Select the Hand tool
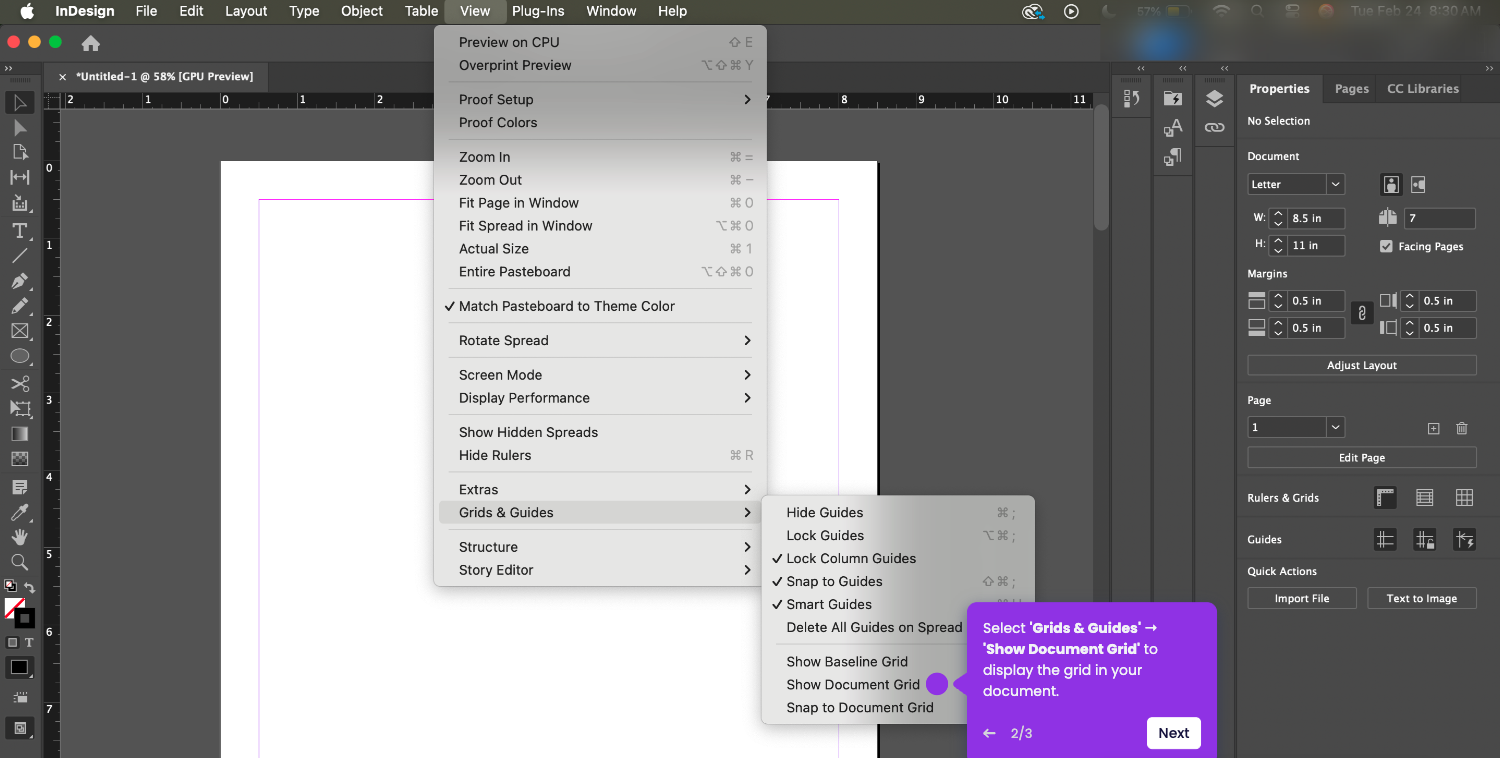The height and width of the screenshot is (758, 1500). click(19, 537)
